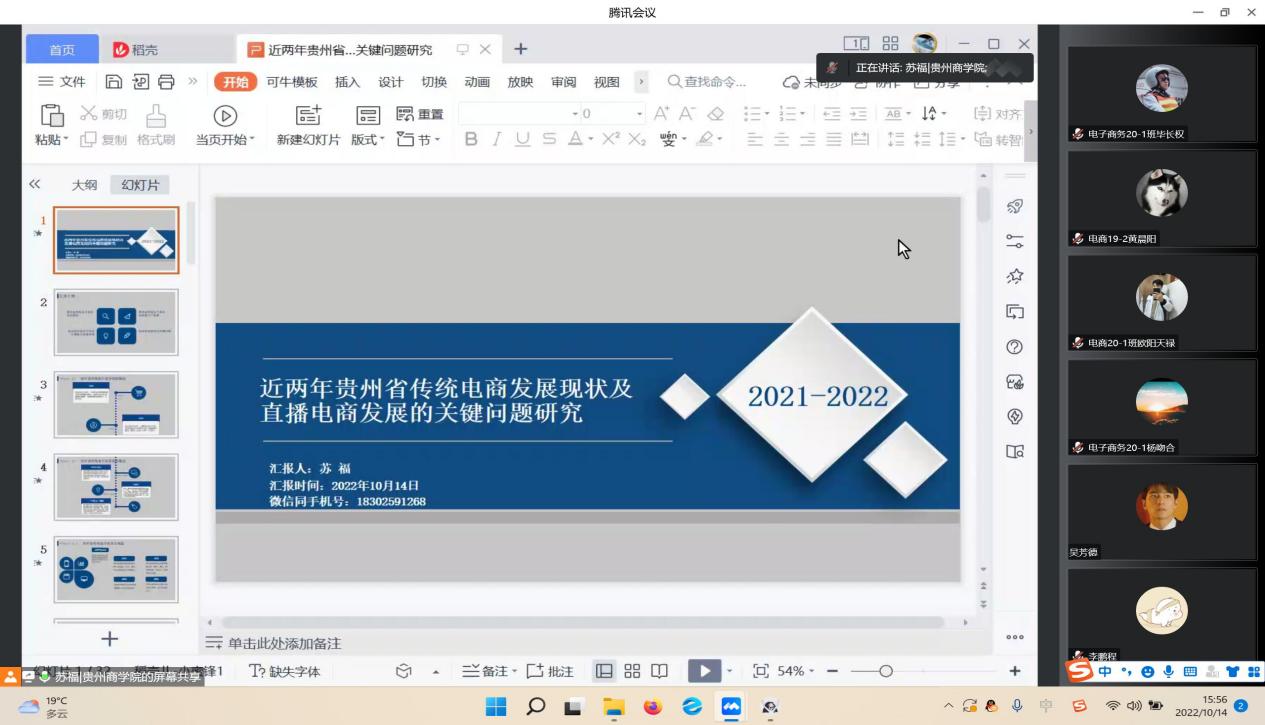Screen dimensions: 1265x725
Task: Click add slide plus below thumbnails
Action: [x=110, y=638]
